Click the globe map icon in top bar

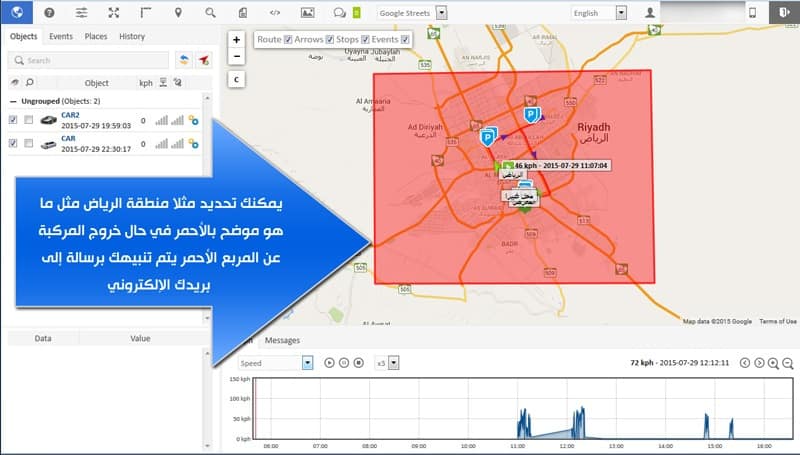coord(16,12)
